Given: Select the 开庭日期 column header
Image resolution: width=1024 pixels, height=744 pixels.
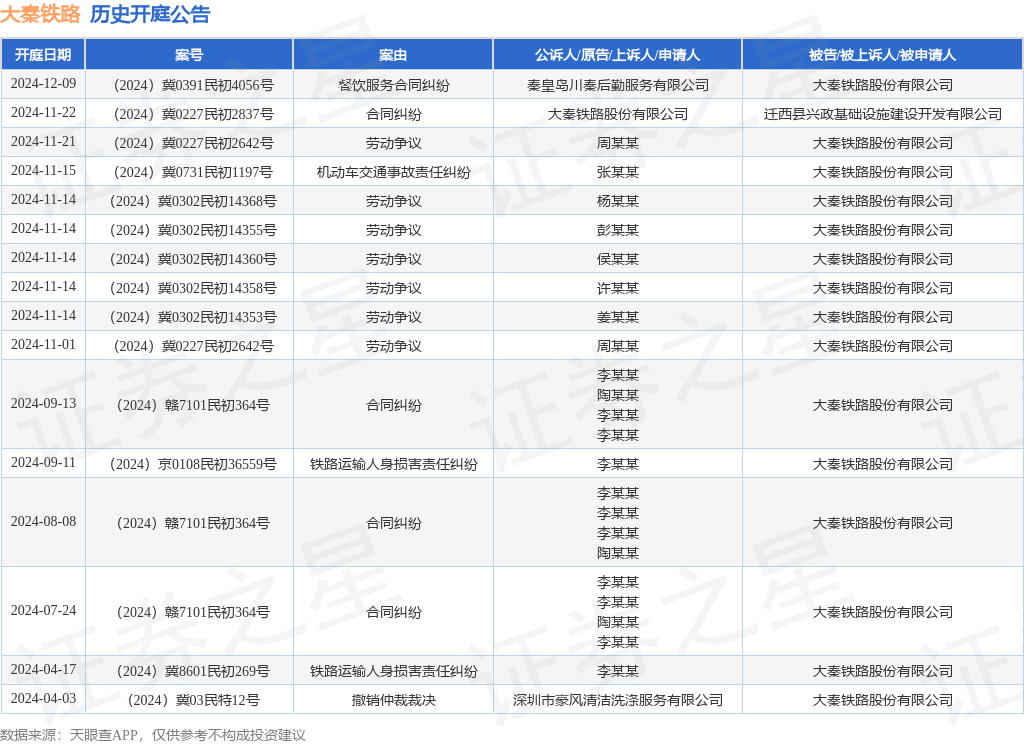Looking at the screenshot, I should pos(43,55).
